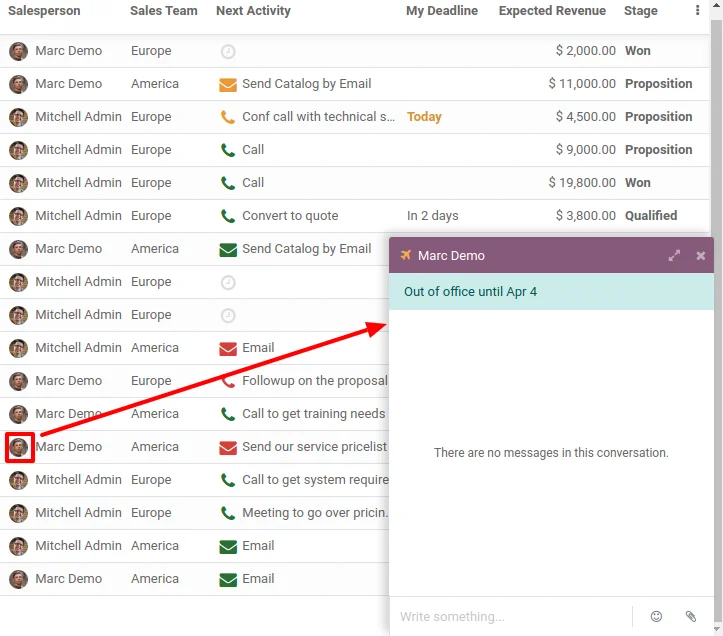Click the orange phone icon for Conf call

[x=228, y=117]
